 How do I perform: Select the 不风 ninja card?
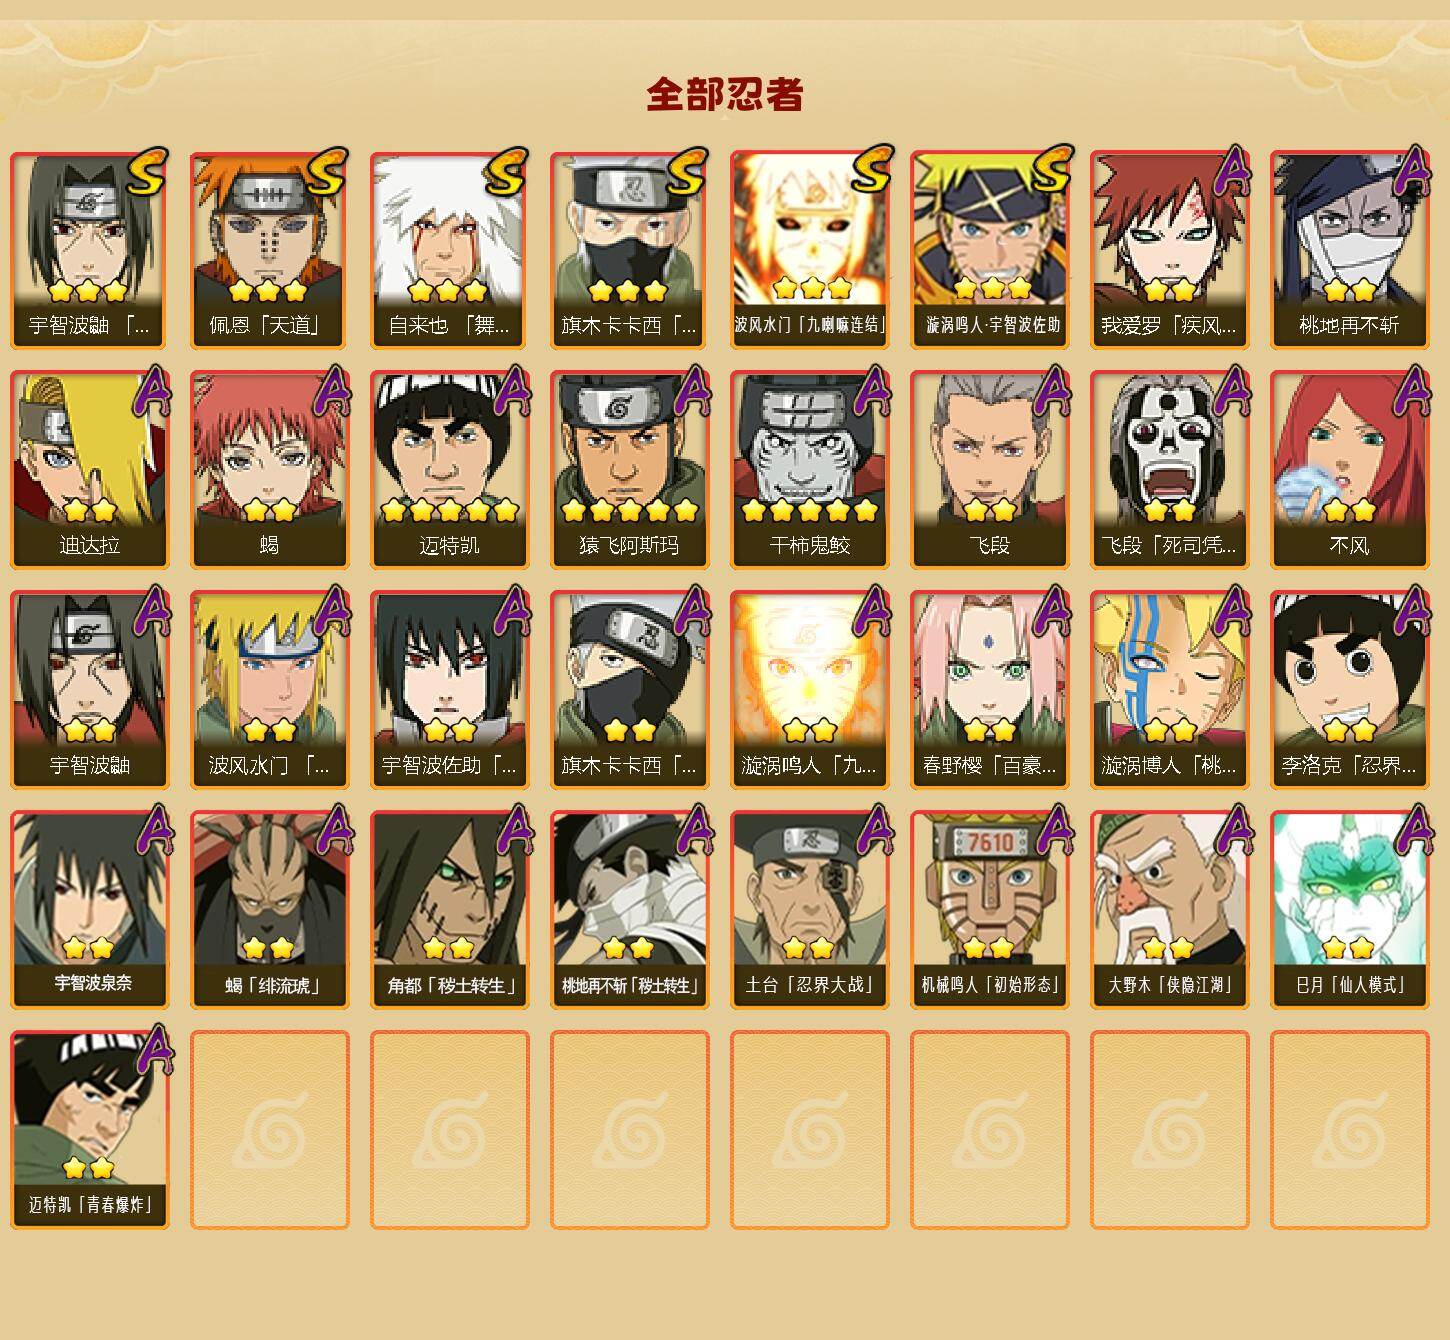(1350, 470)
